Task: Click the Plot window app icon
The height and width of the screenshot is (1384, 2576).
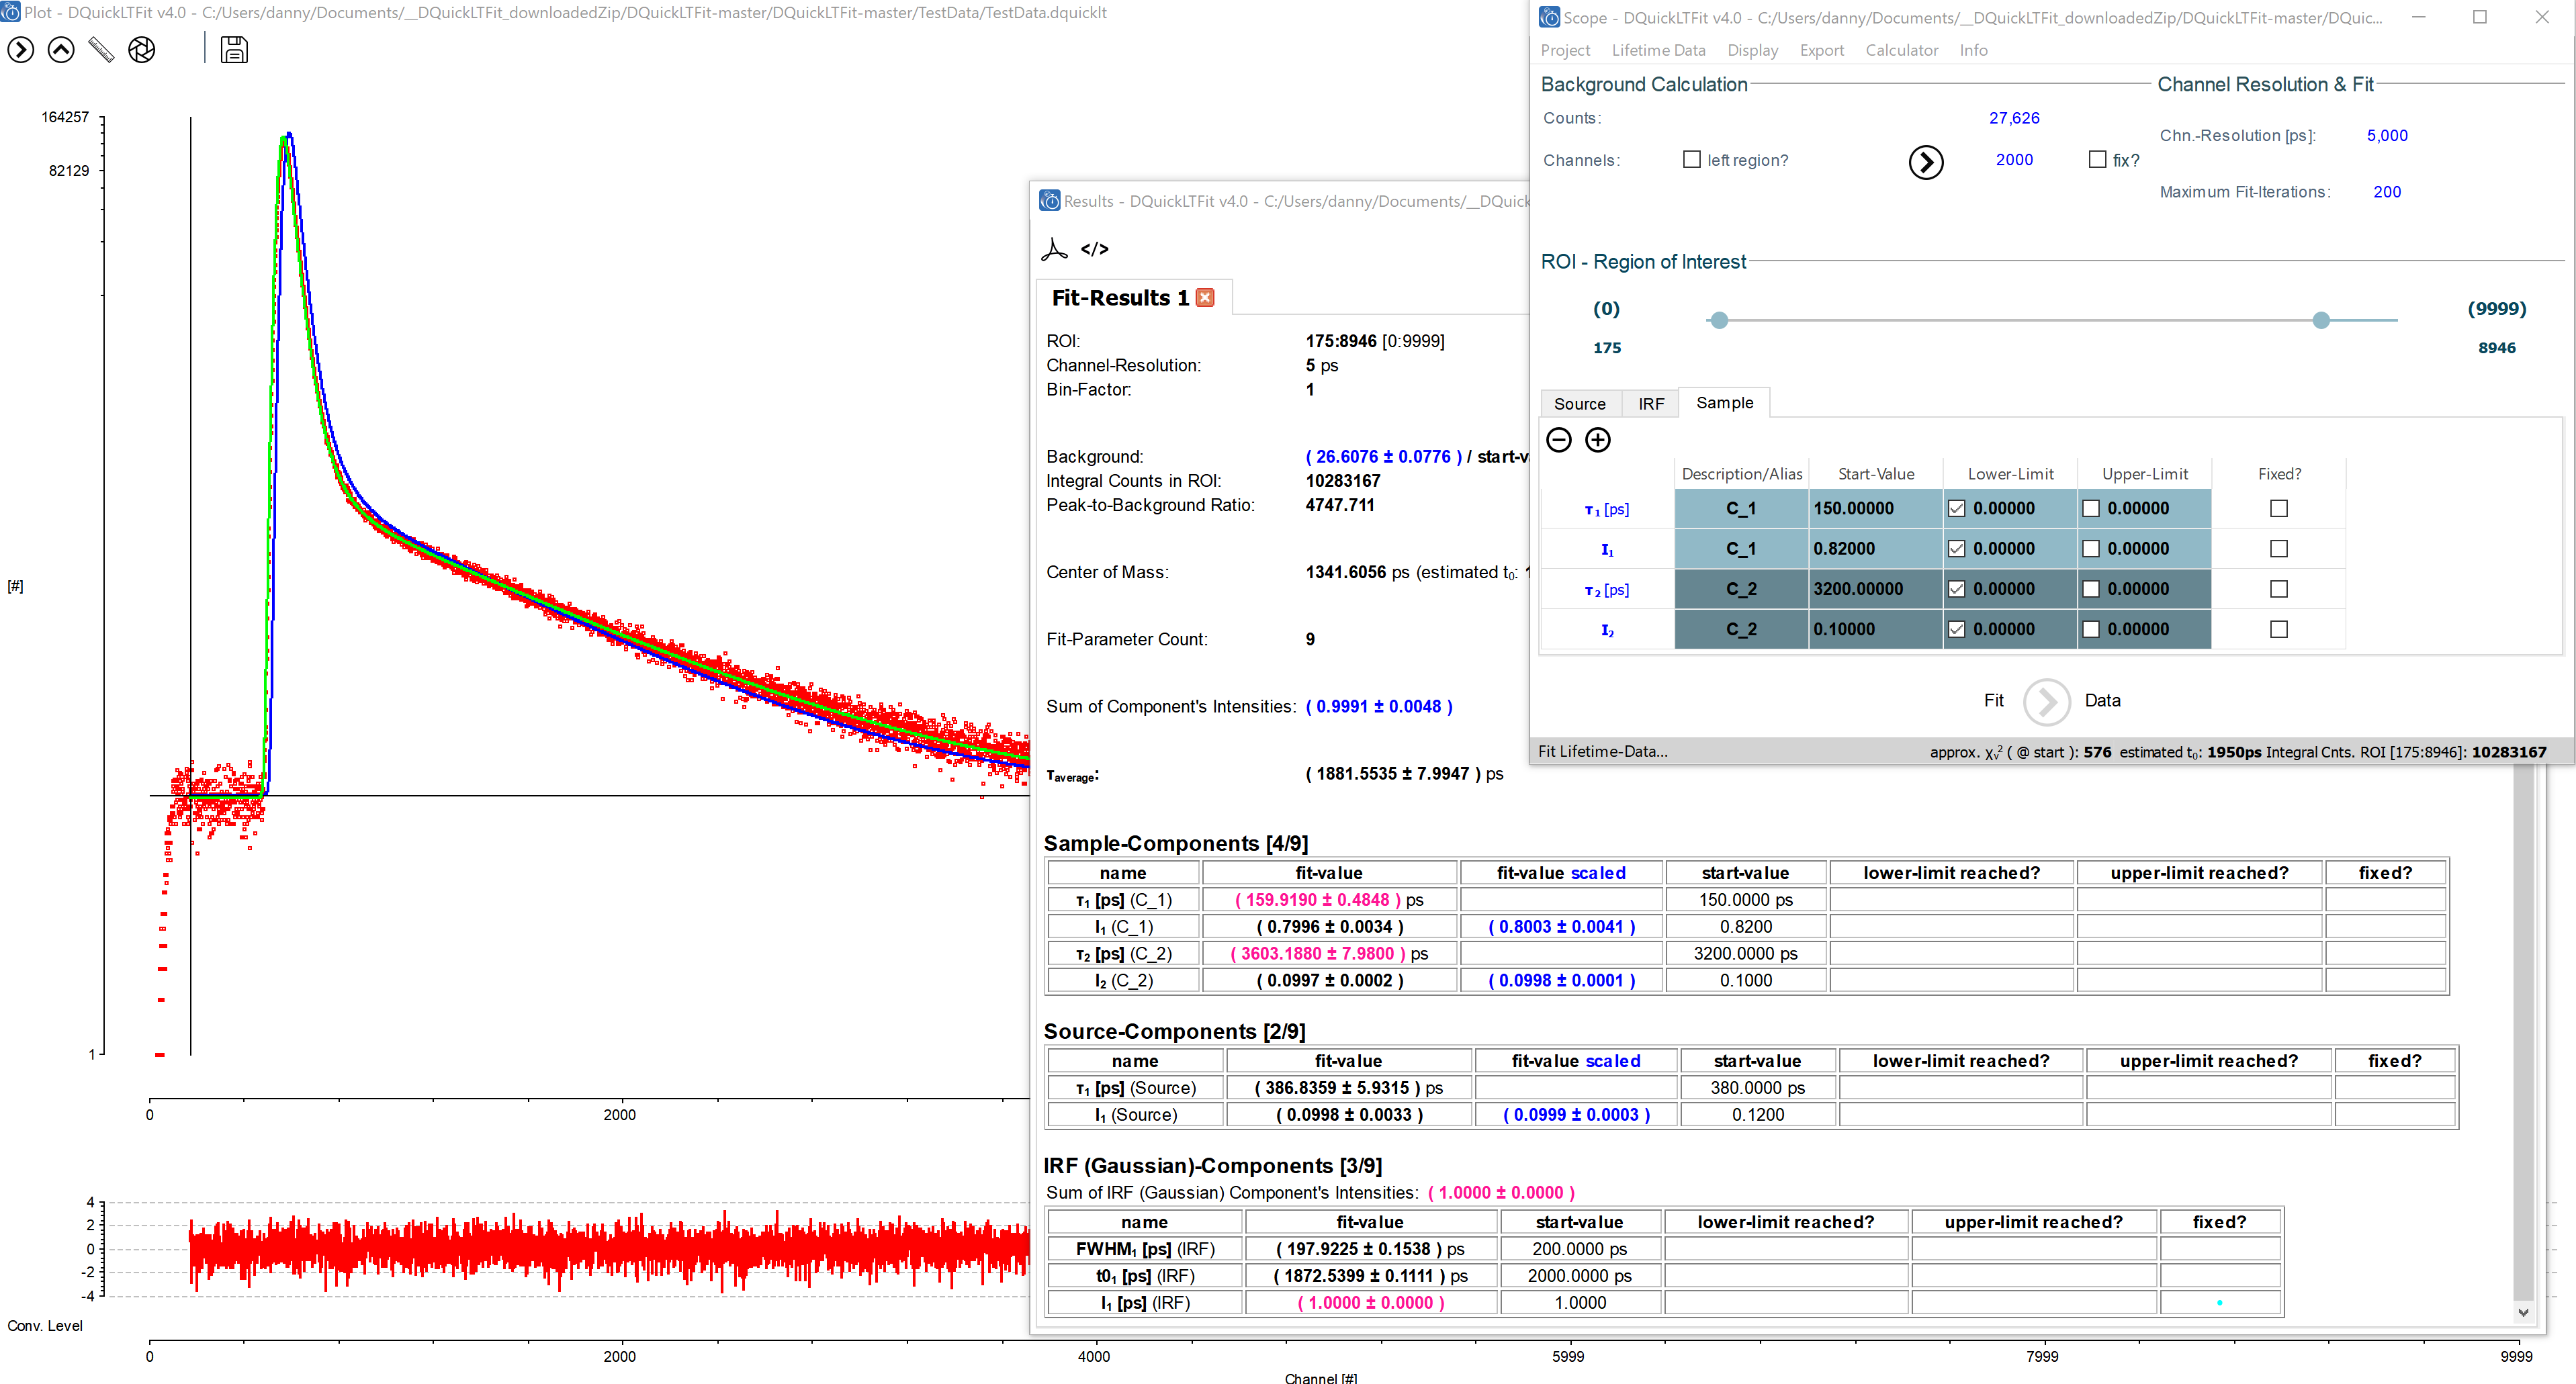Action: (x=11, y=12)
